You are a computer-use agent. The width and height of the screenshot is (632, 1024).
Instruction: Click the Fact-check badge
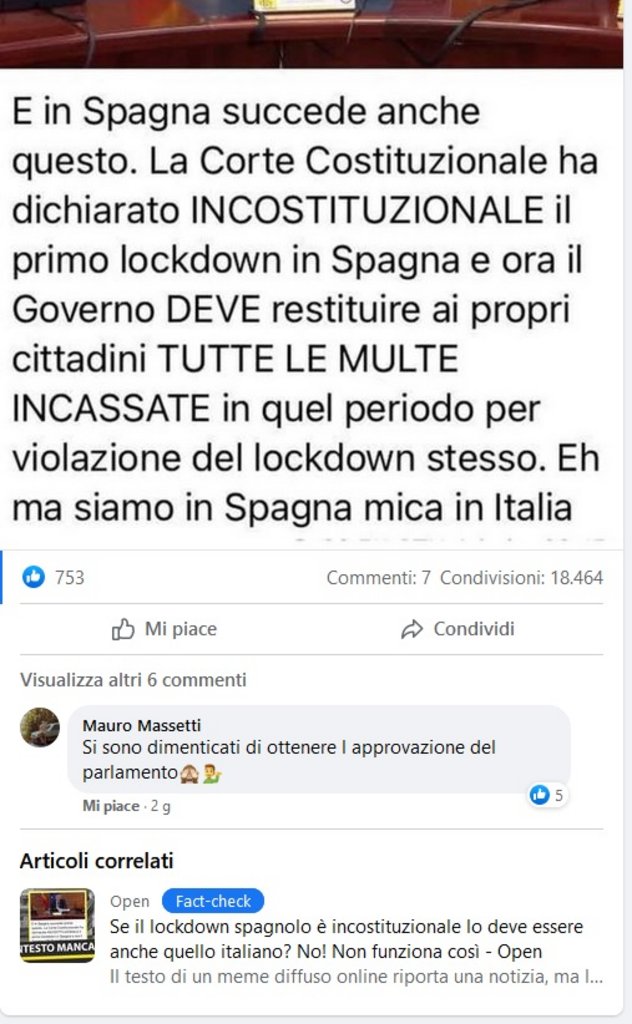coord(213,901)
